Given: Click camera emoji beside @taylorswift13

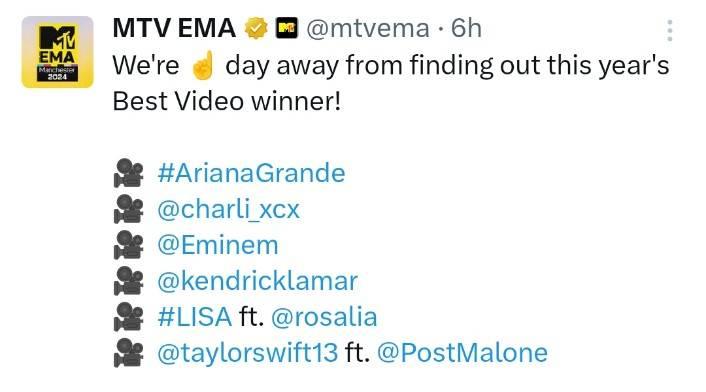Looking at the screenshot, I should (x=128, y=353).
